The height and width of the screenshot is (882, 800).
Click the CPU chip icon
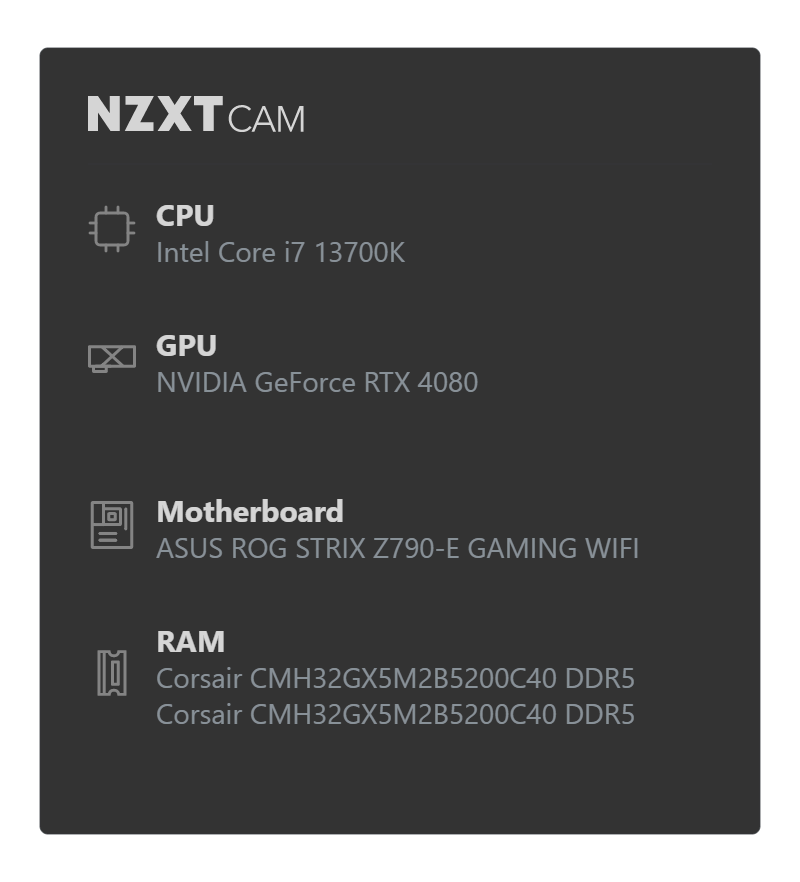click(x=112, y=229)
